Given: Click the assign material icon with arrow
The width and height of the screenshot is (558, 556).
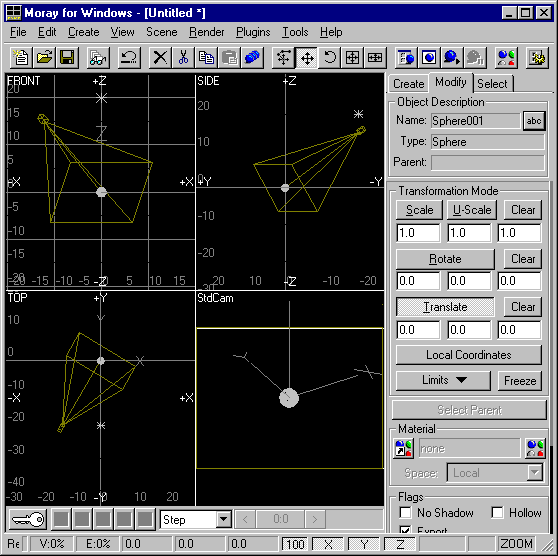Looking at the screenshot, I should [x=404, y=449].
